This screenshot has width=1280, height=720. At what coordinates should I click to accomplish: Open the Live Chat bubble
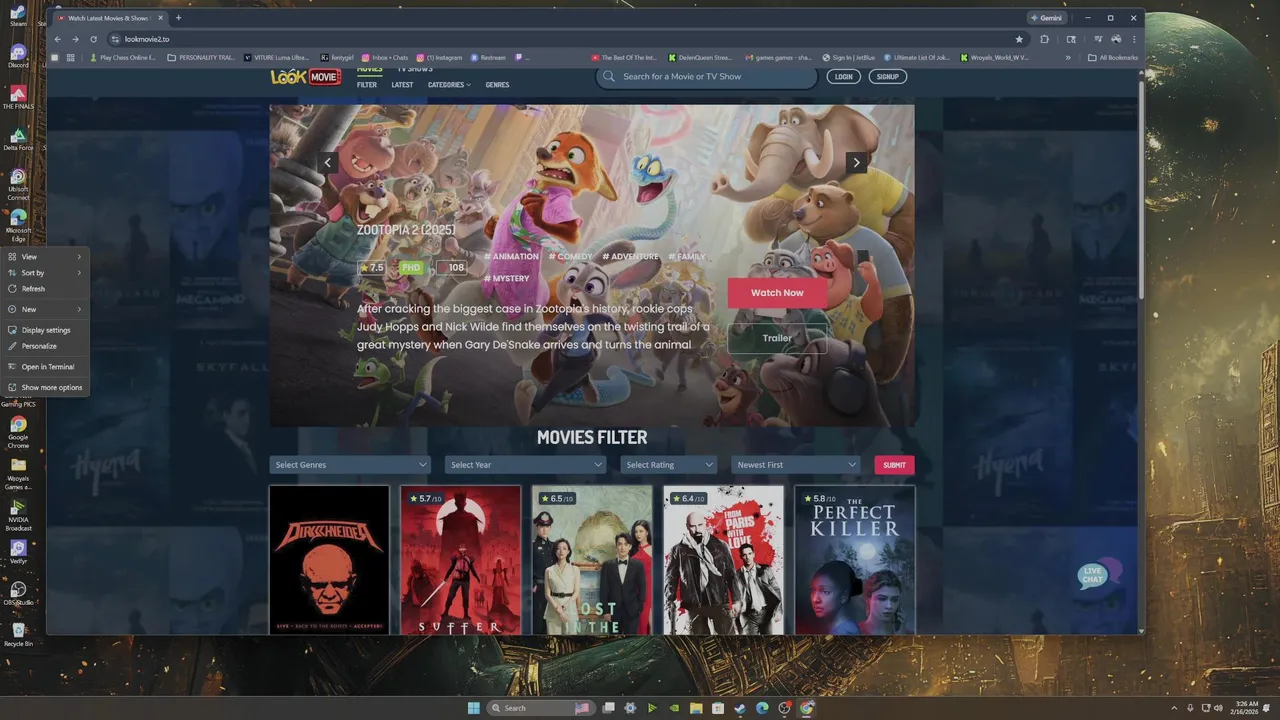tap(1098, 574)
